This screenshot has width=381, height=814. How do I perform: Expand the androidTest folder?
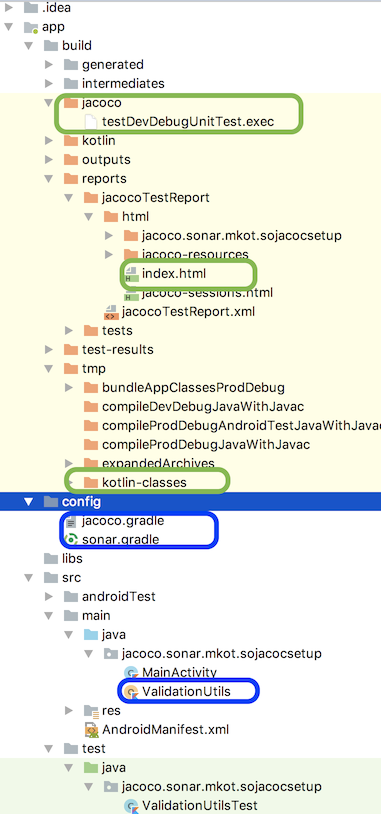(x=49, y=596)
